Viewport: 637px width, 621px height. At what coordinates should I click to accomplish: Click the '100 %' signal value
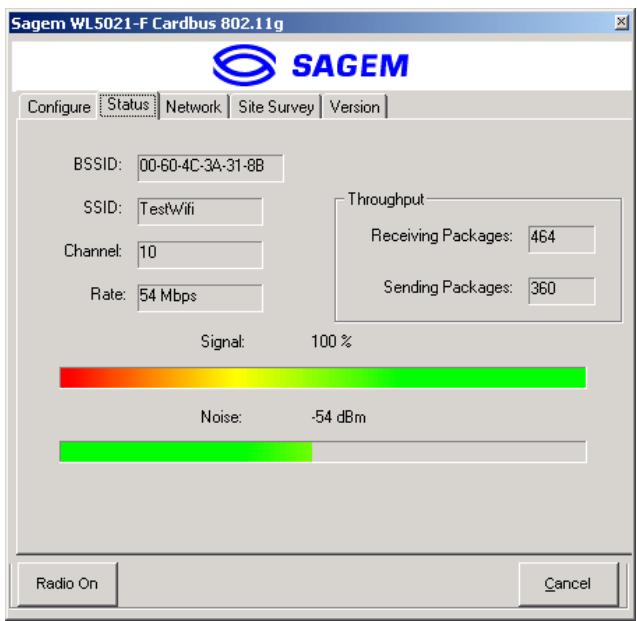tap(332, 341)
